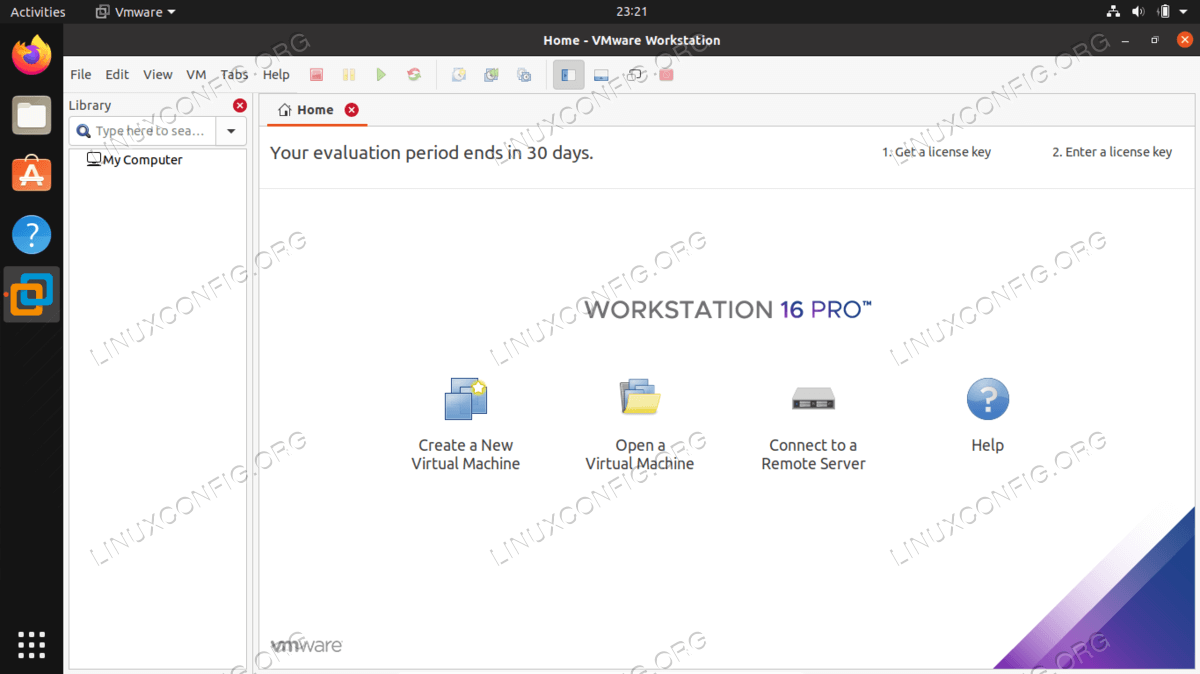Open the Tabs menu
1200x674 pixels.
pos(235,75)
